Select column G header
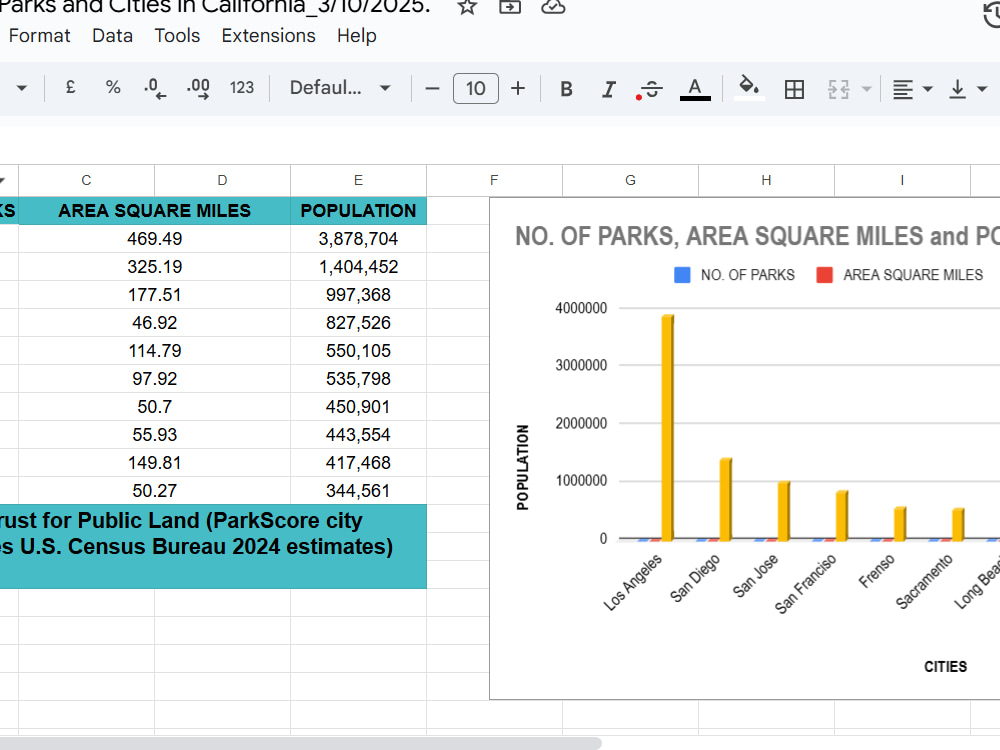Image resolution: width=1000 pixels, height=750 pixels. pyautogui.click(x=630, y=180)
